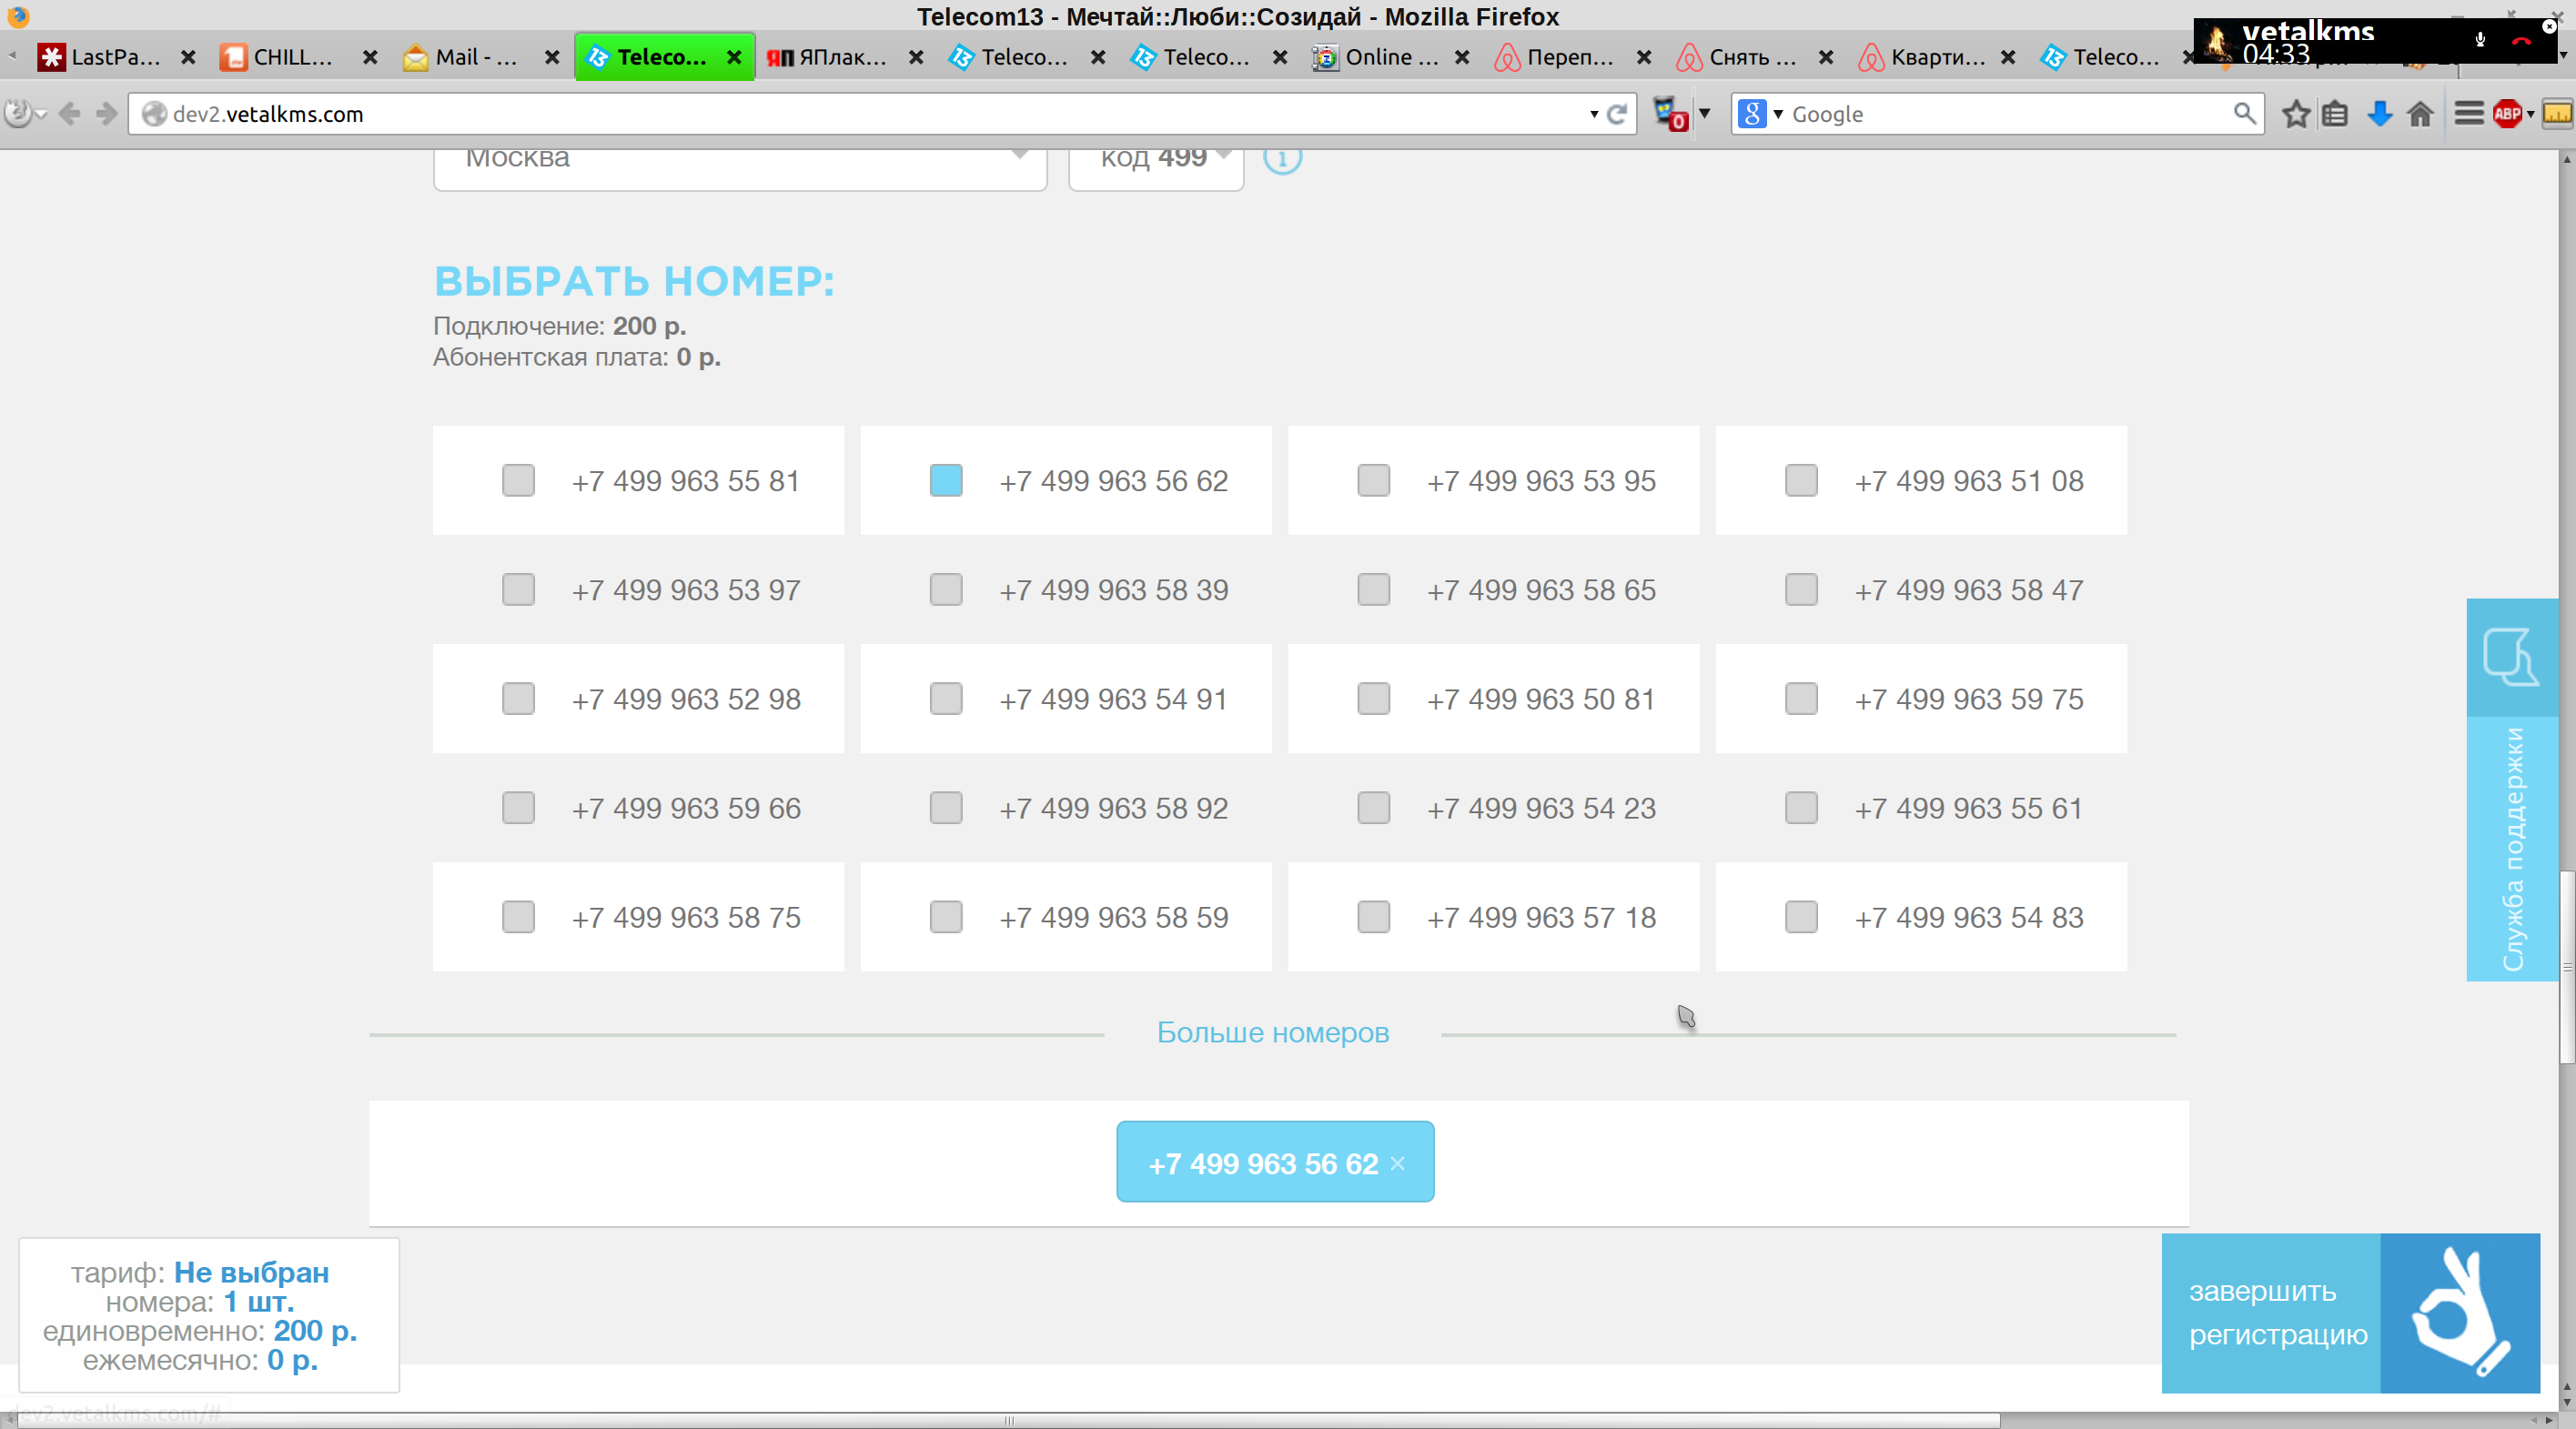Image resolution: width=2576 pixels, height=1429 pixels.
Task: Open the URL bar history dropdown arrow
Action: pyautogui.click(x=1593, y=114)
